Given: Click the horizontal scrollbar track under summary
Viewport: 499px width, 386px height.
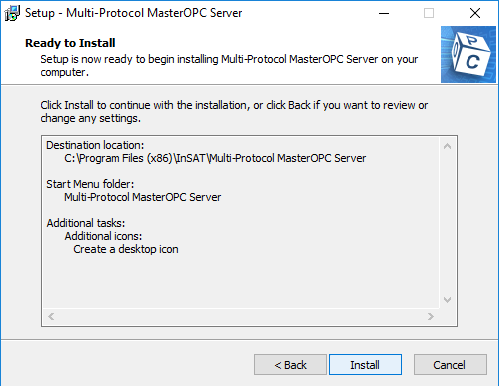Looking at the screenshot, I should (241, 316).
